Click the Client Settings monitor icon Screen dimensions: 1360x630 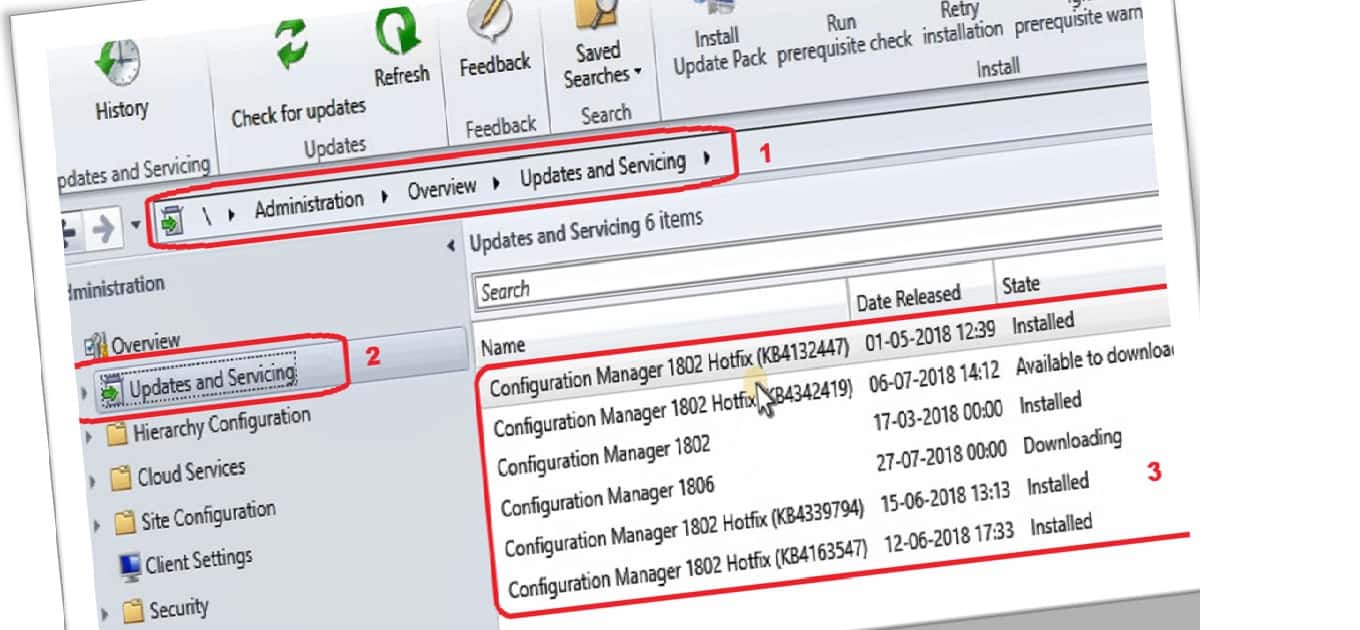pos(130,568)
